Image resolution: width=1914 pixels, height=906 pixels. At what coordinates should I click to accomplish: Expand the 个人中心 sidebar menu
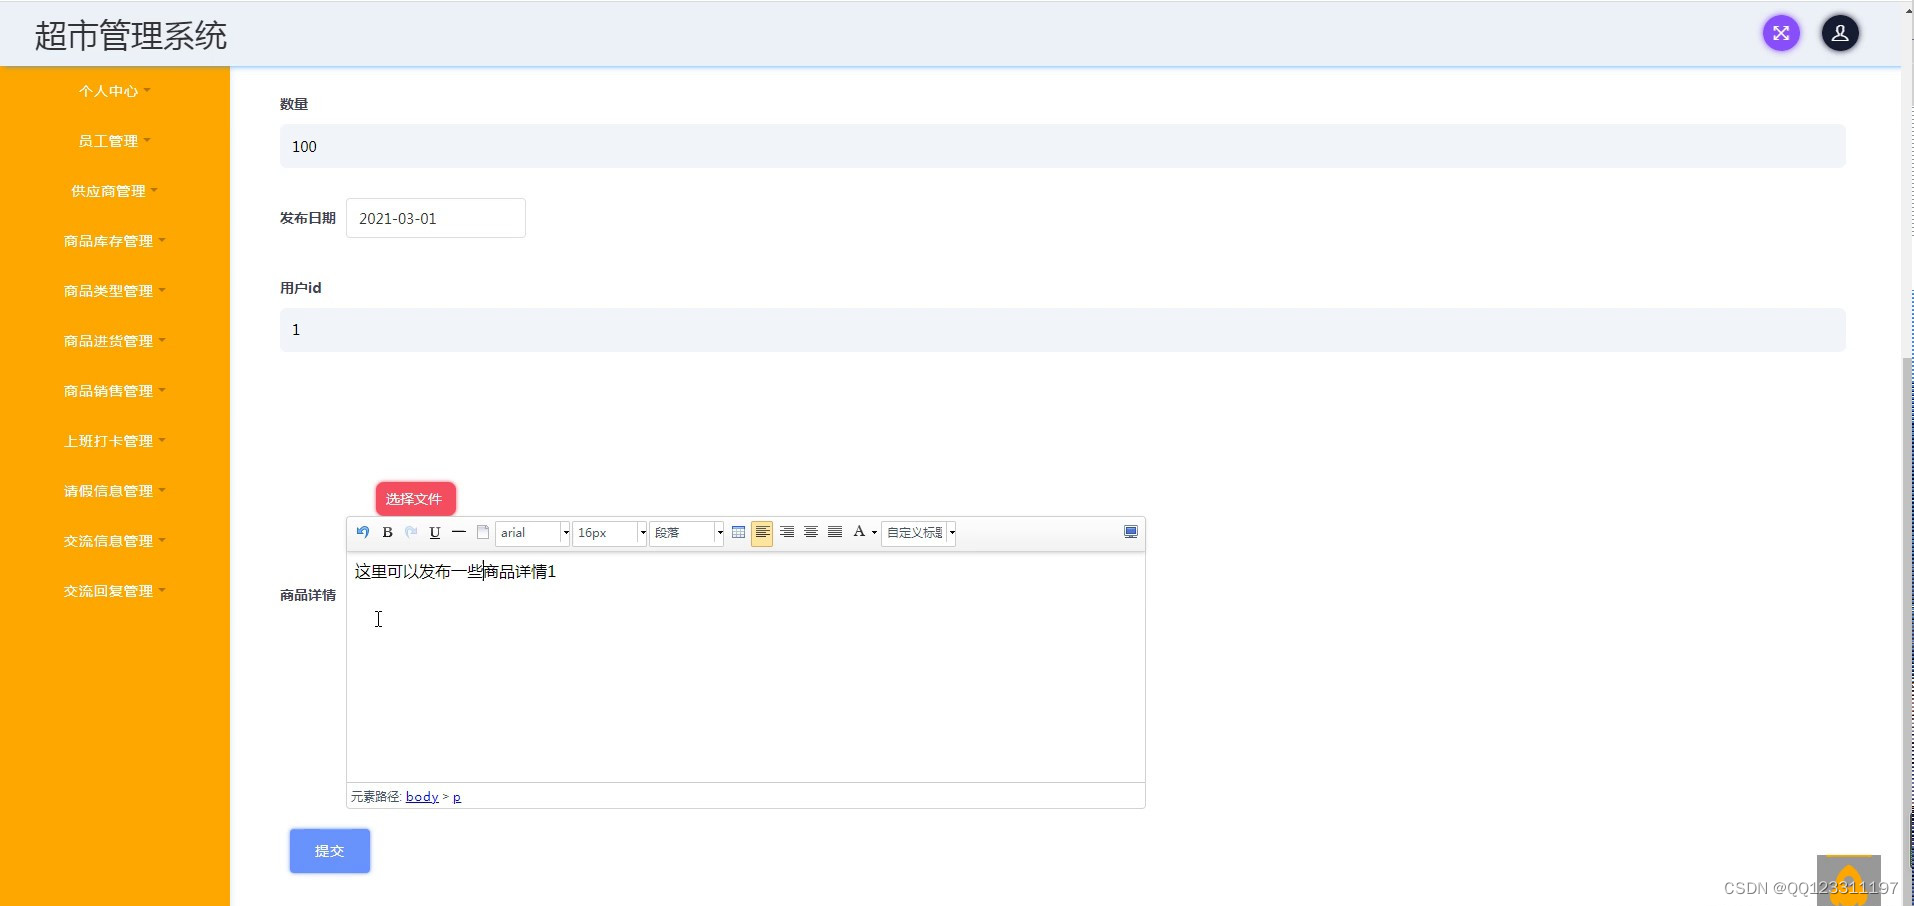coord(115,91)
